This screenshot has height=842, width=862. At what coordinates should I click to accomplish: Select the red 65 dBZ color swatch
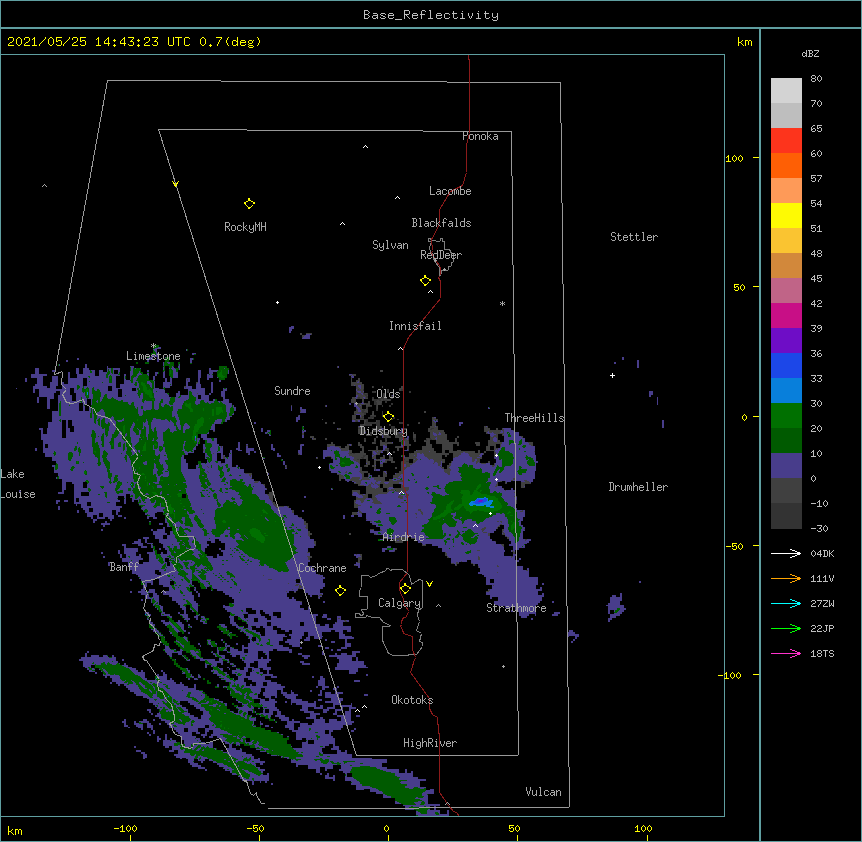[x=786, y=140]
